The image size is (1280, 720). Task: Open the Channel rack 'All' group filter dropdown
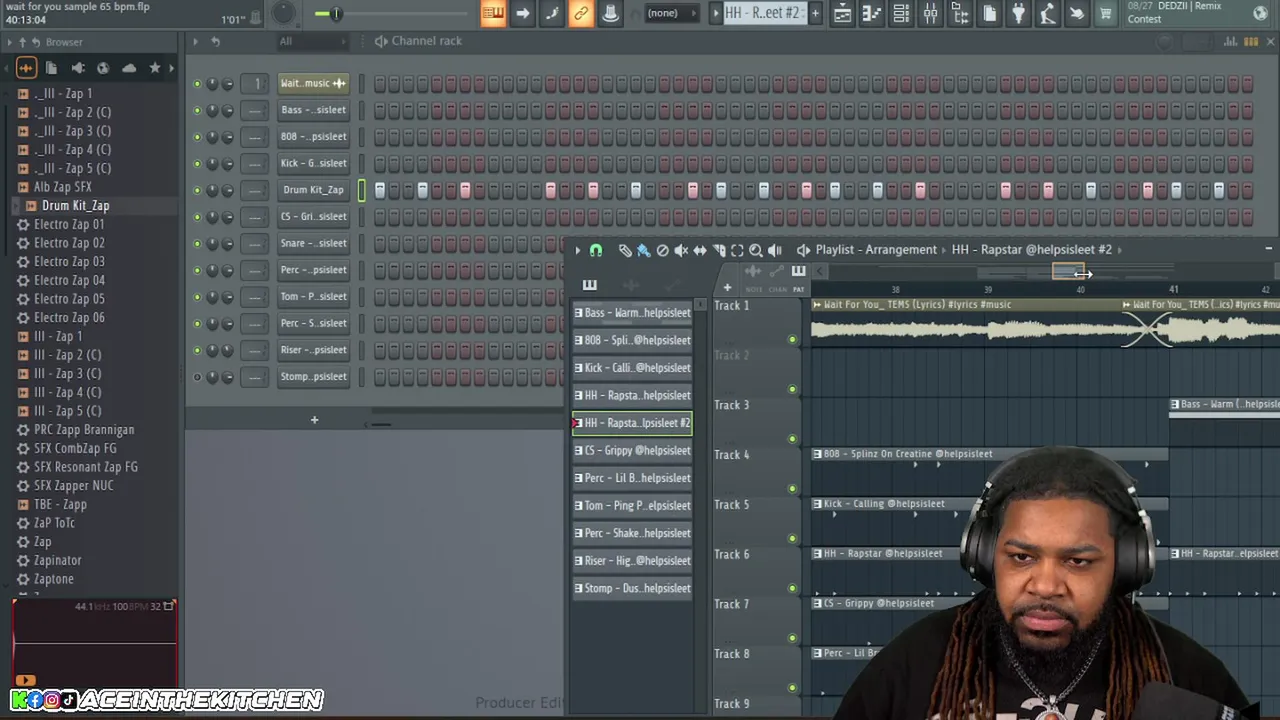[311, 41]
